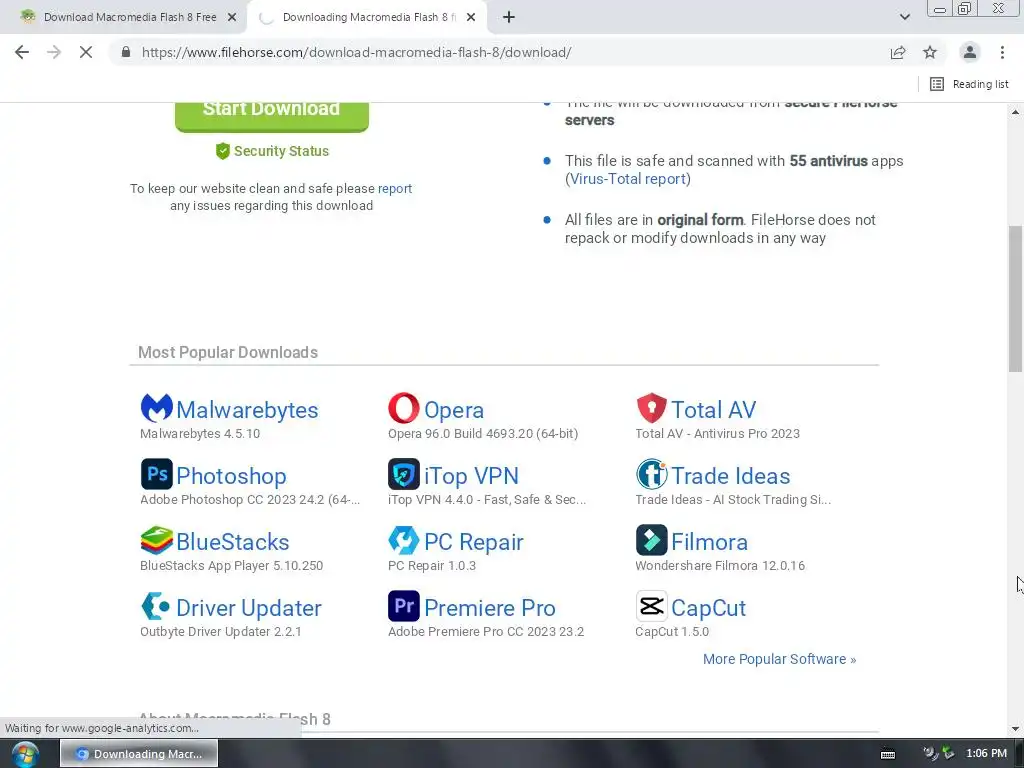Open a new tab with plus
Viewport: 1024px width, 768px height.
[509, 17]
